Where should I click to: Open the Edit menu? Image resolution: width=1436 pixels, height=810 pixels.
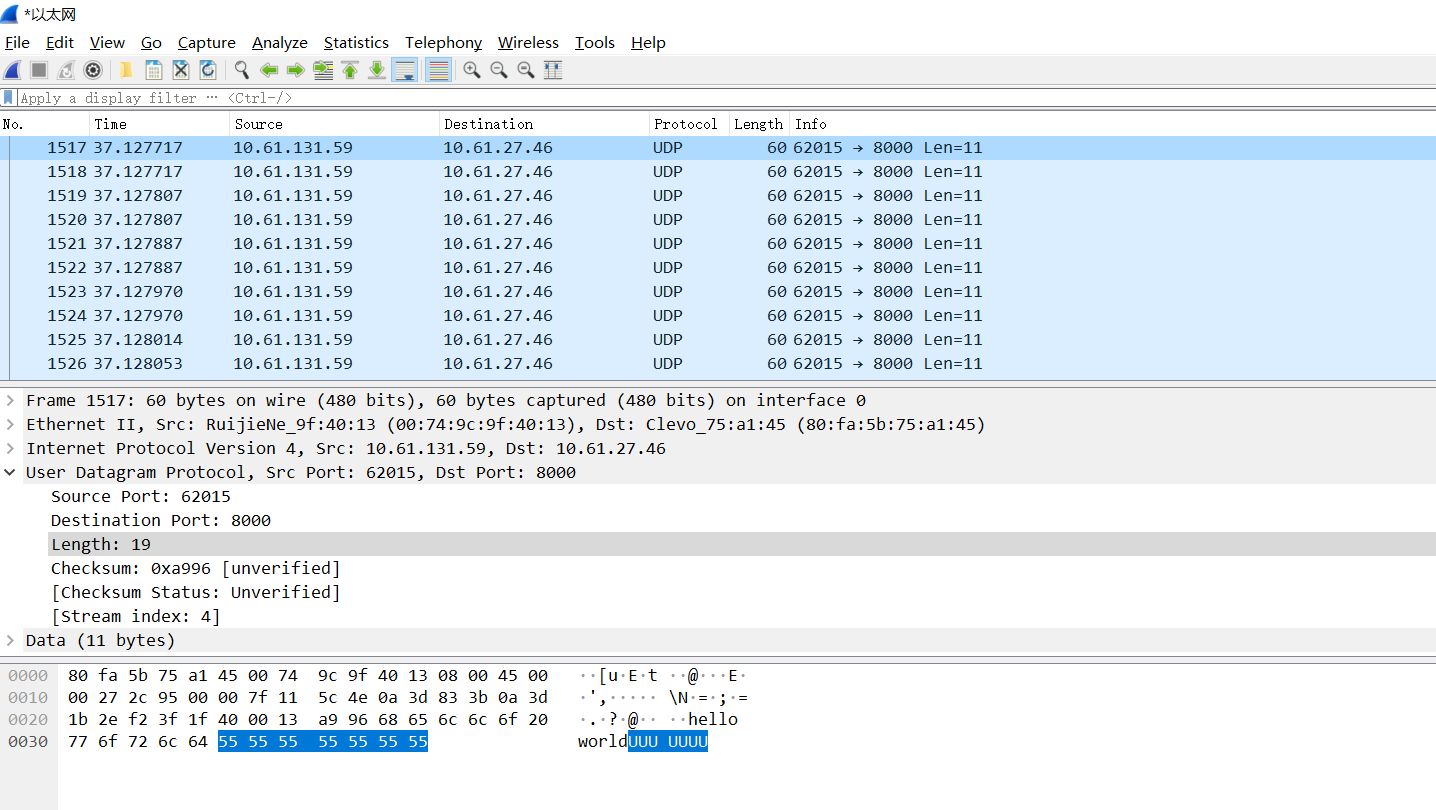(60, 42)
